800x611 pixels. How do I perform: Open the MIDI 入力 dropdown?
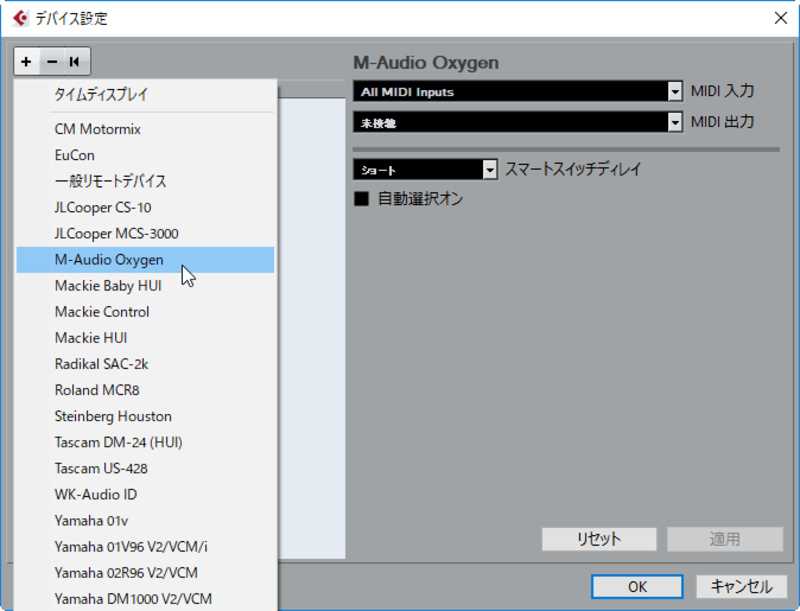tap(518, 92)
